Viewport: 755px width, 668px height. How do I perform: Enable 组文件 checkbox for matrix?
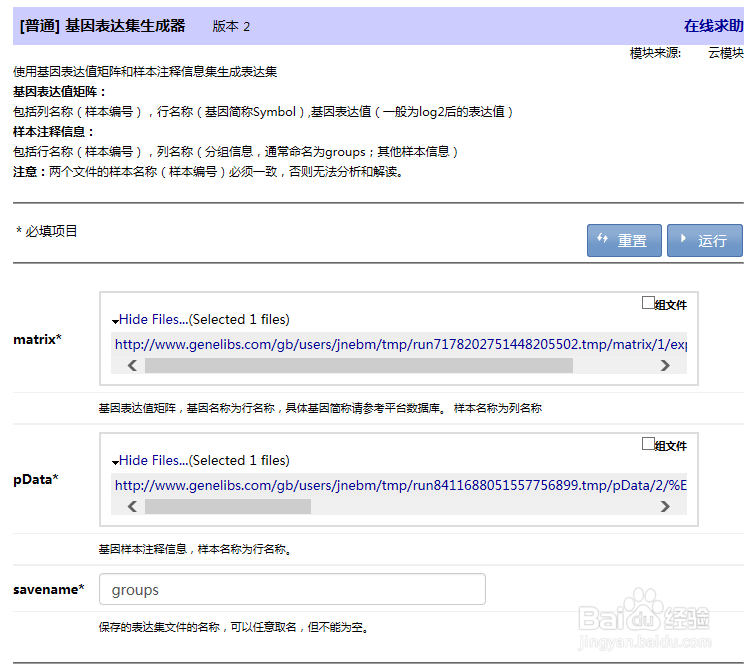tap(648, 303)
